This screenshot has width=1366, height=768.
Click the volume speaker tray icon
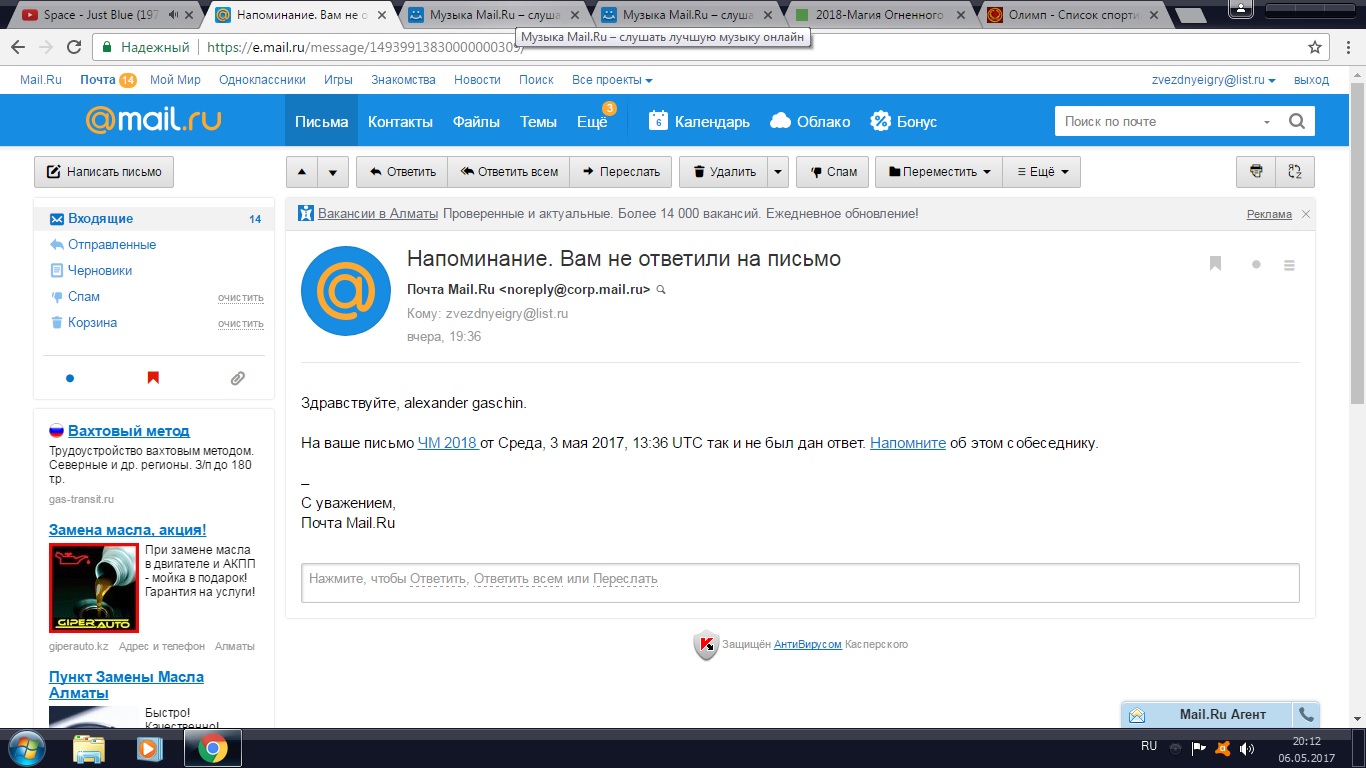click(x=1246, y=748)
